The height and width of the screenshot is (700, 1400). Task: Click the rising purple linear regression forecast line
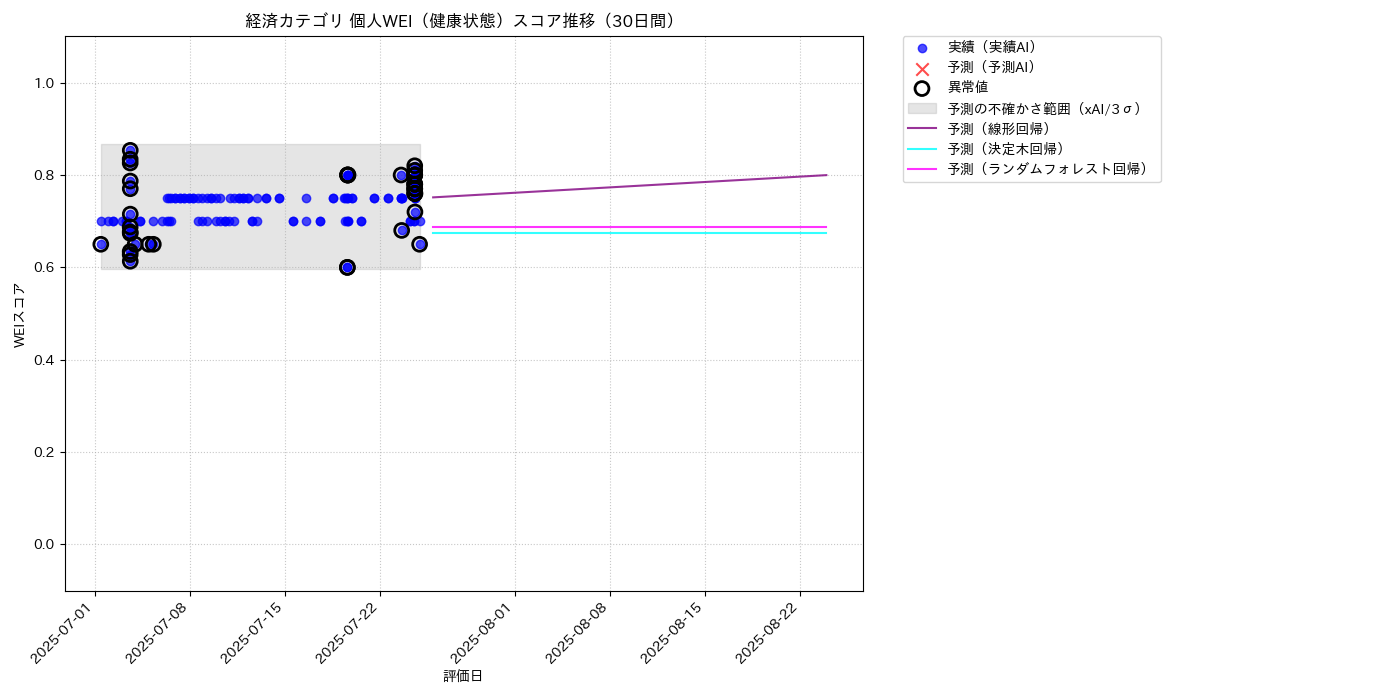[630, 186]
